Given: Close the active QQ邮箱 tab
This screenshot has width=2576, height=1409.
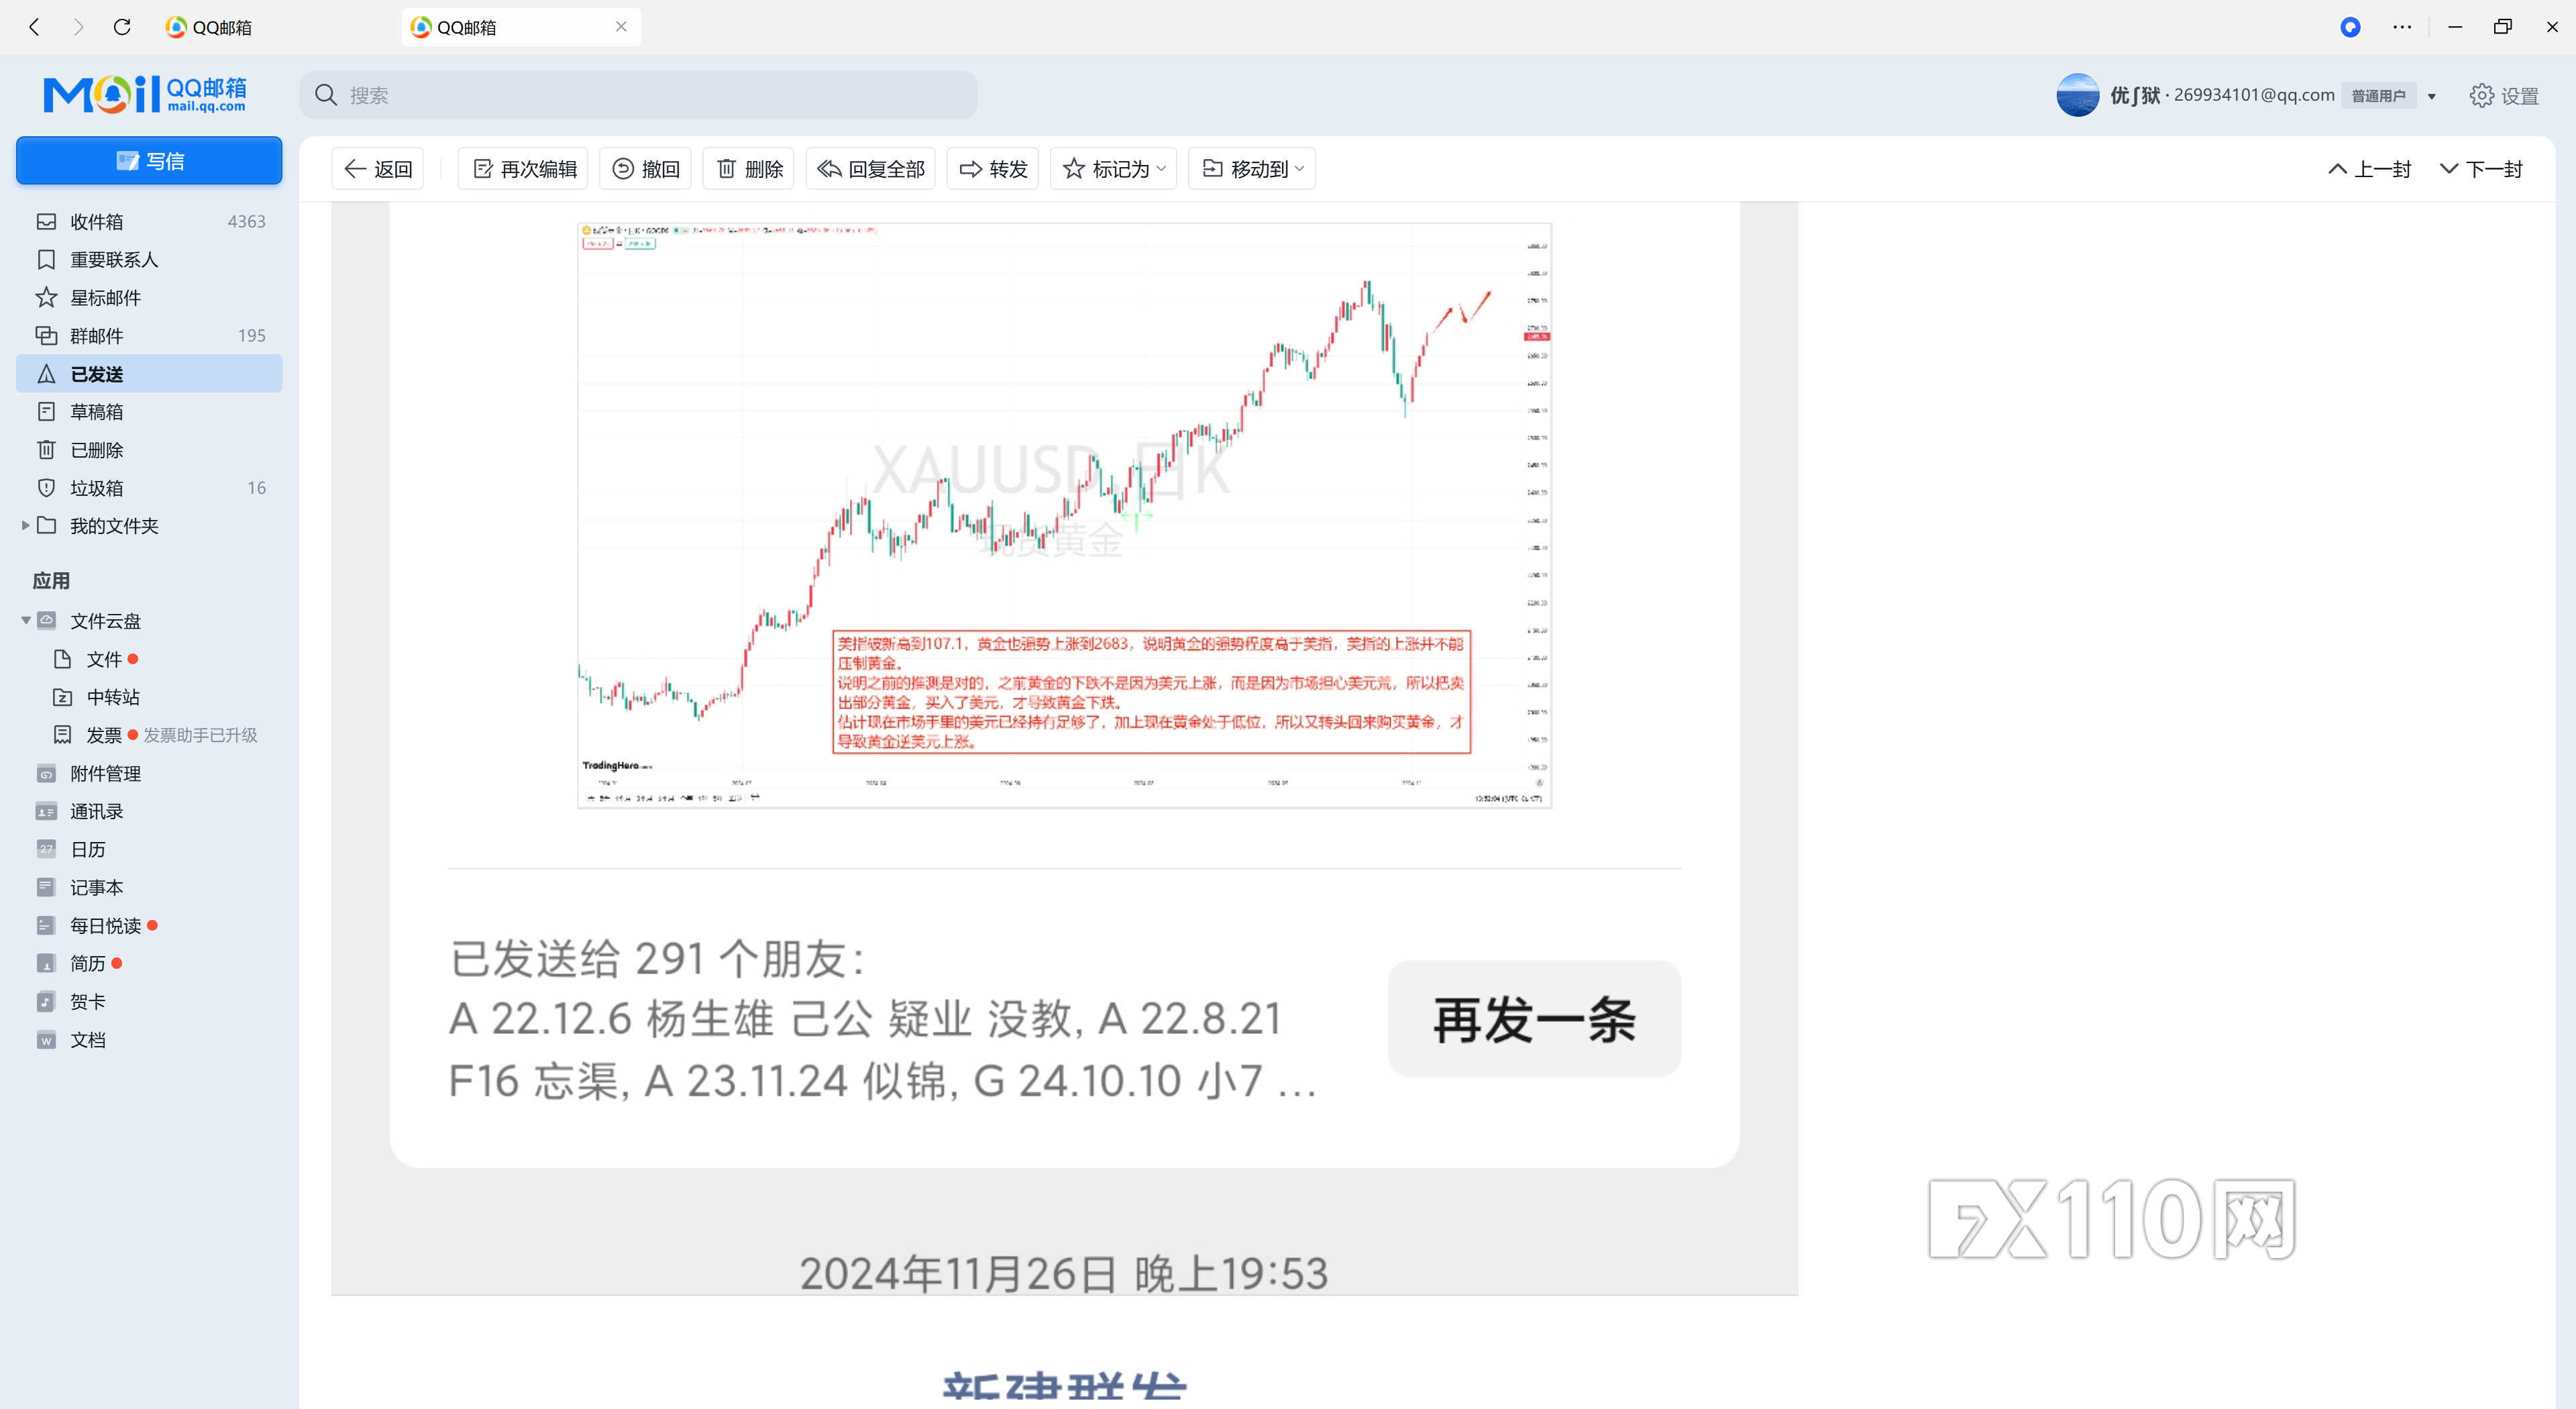Looking at the screenshot, I should point(621,27).
